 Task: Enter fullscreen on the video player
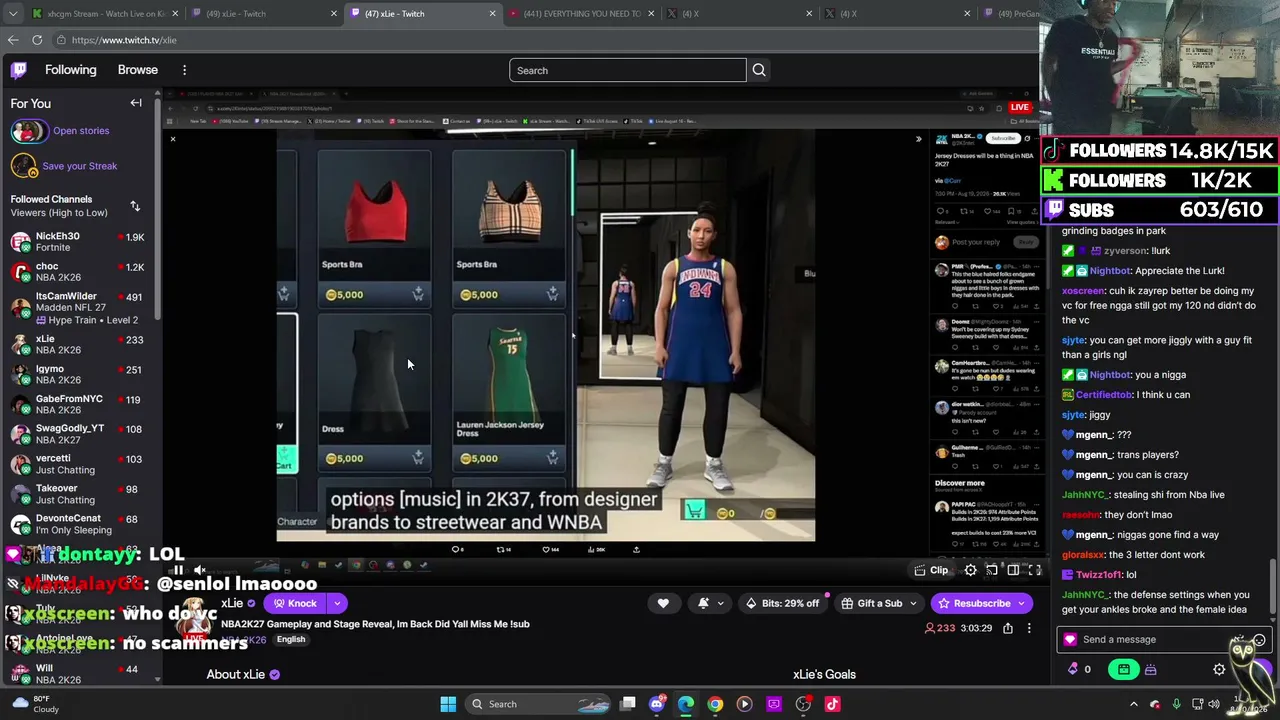(1035, 570)
